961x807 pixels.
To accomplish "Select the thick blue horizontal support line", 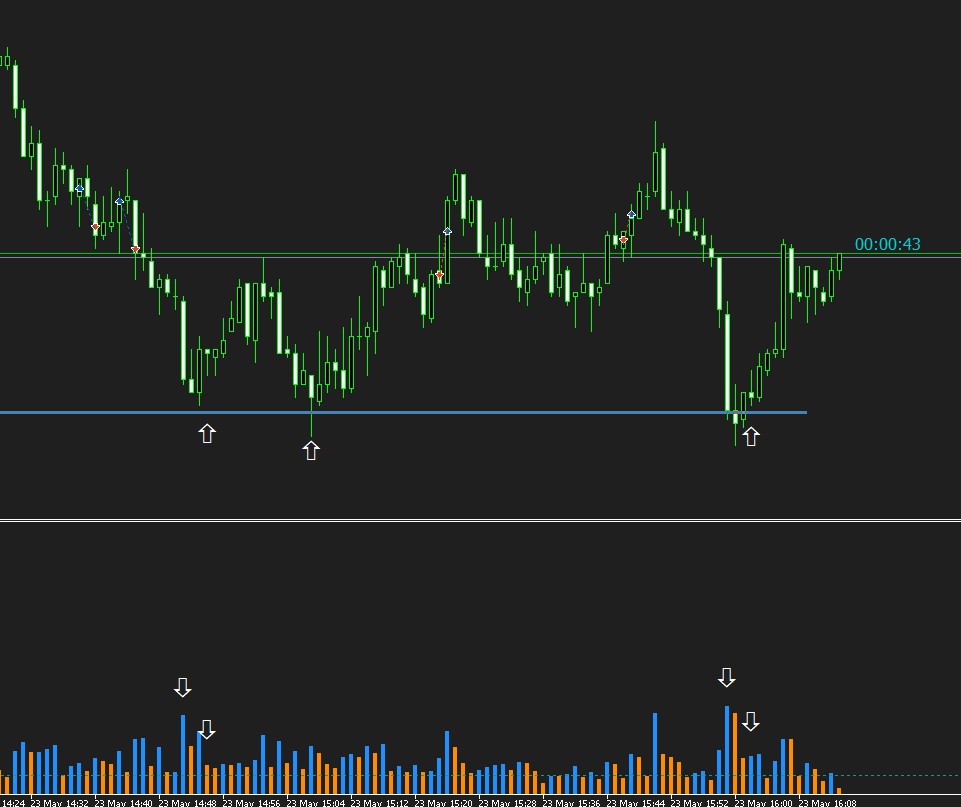I will [403, 412].
